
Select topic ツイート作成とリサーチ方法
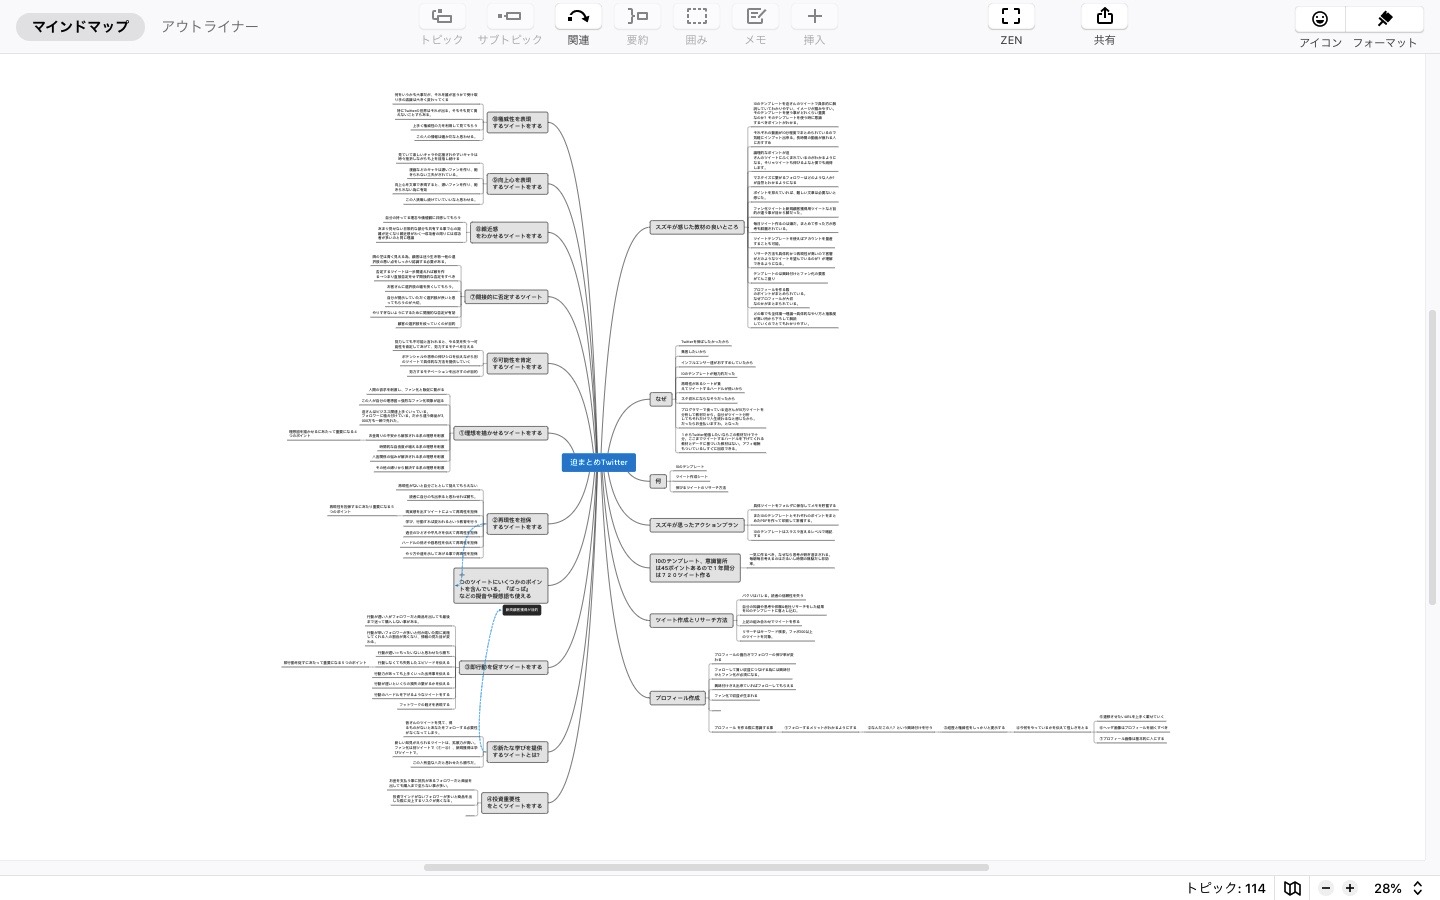point(691,620)
